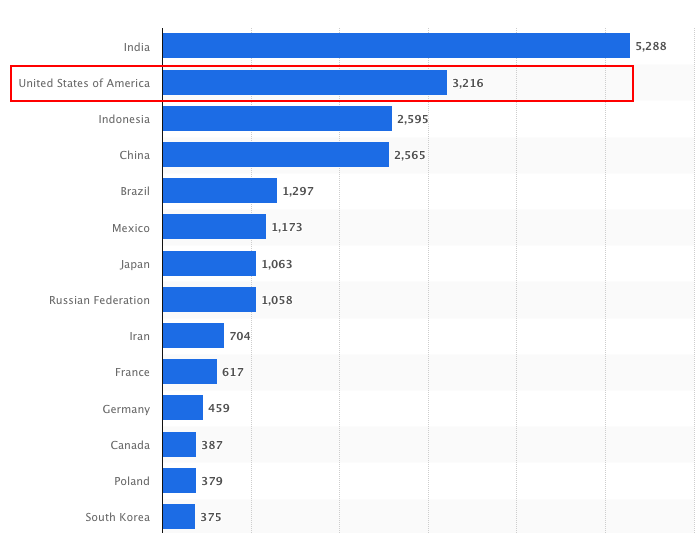Click the 'Canada' axis label
Screen dimensions: 698x533
click(130, 445)
